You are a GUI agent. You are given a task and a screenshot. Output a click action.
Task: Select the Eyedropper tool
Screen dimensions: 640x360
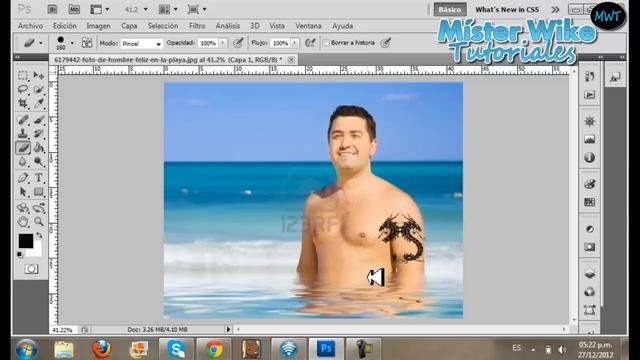tap(39, 103)
